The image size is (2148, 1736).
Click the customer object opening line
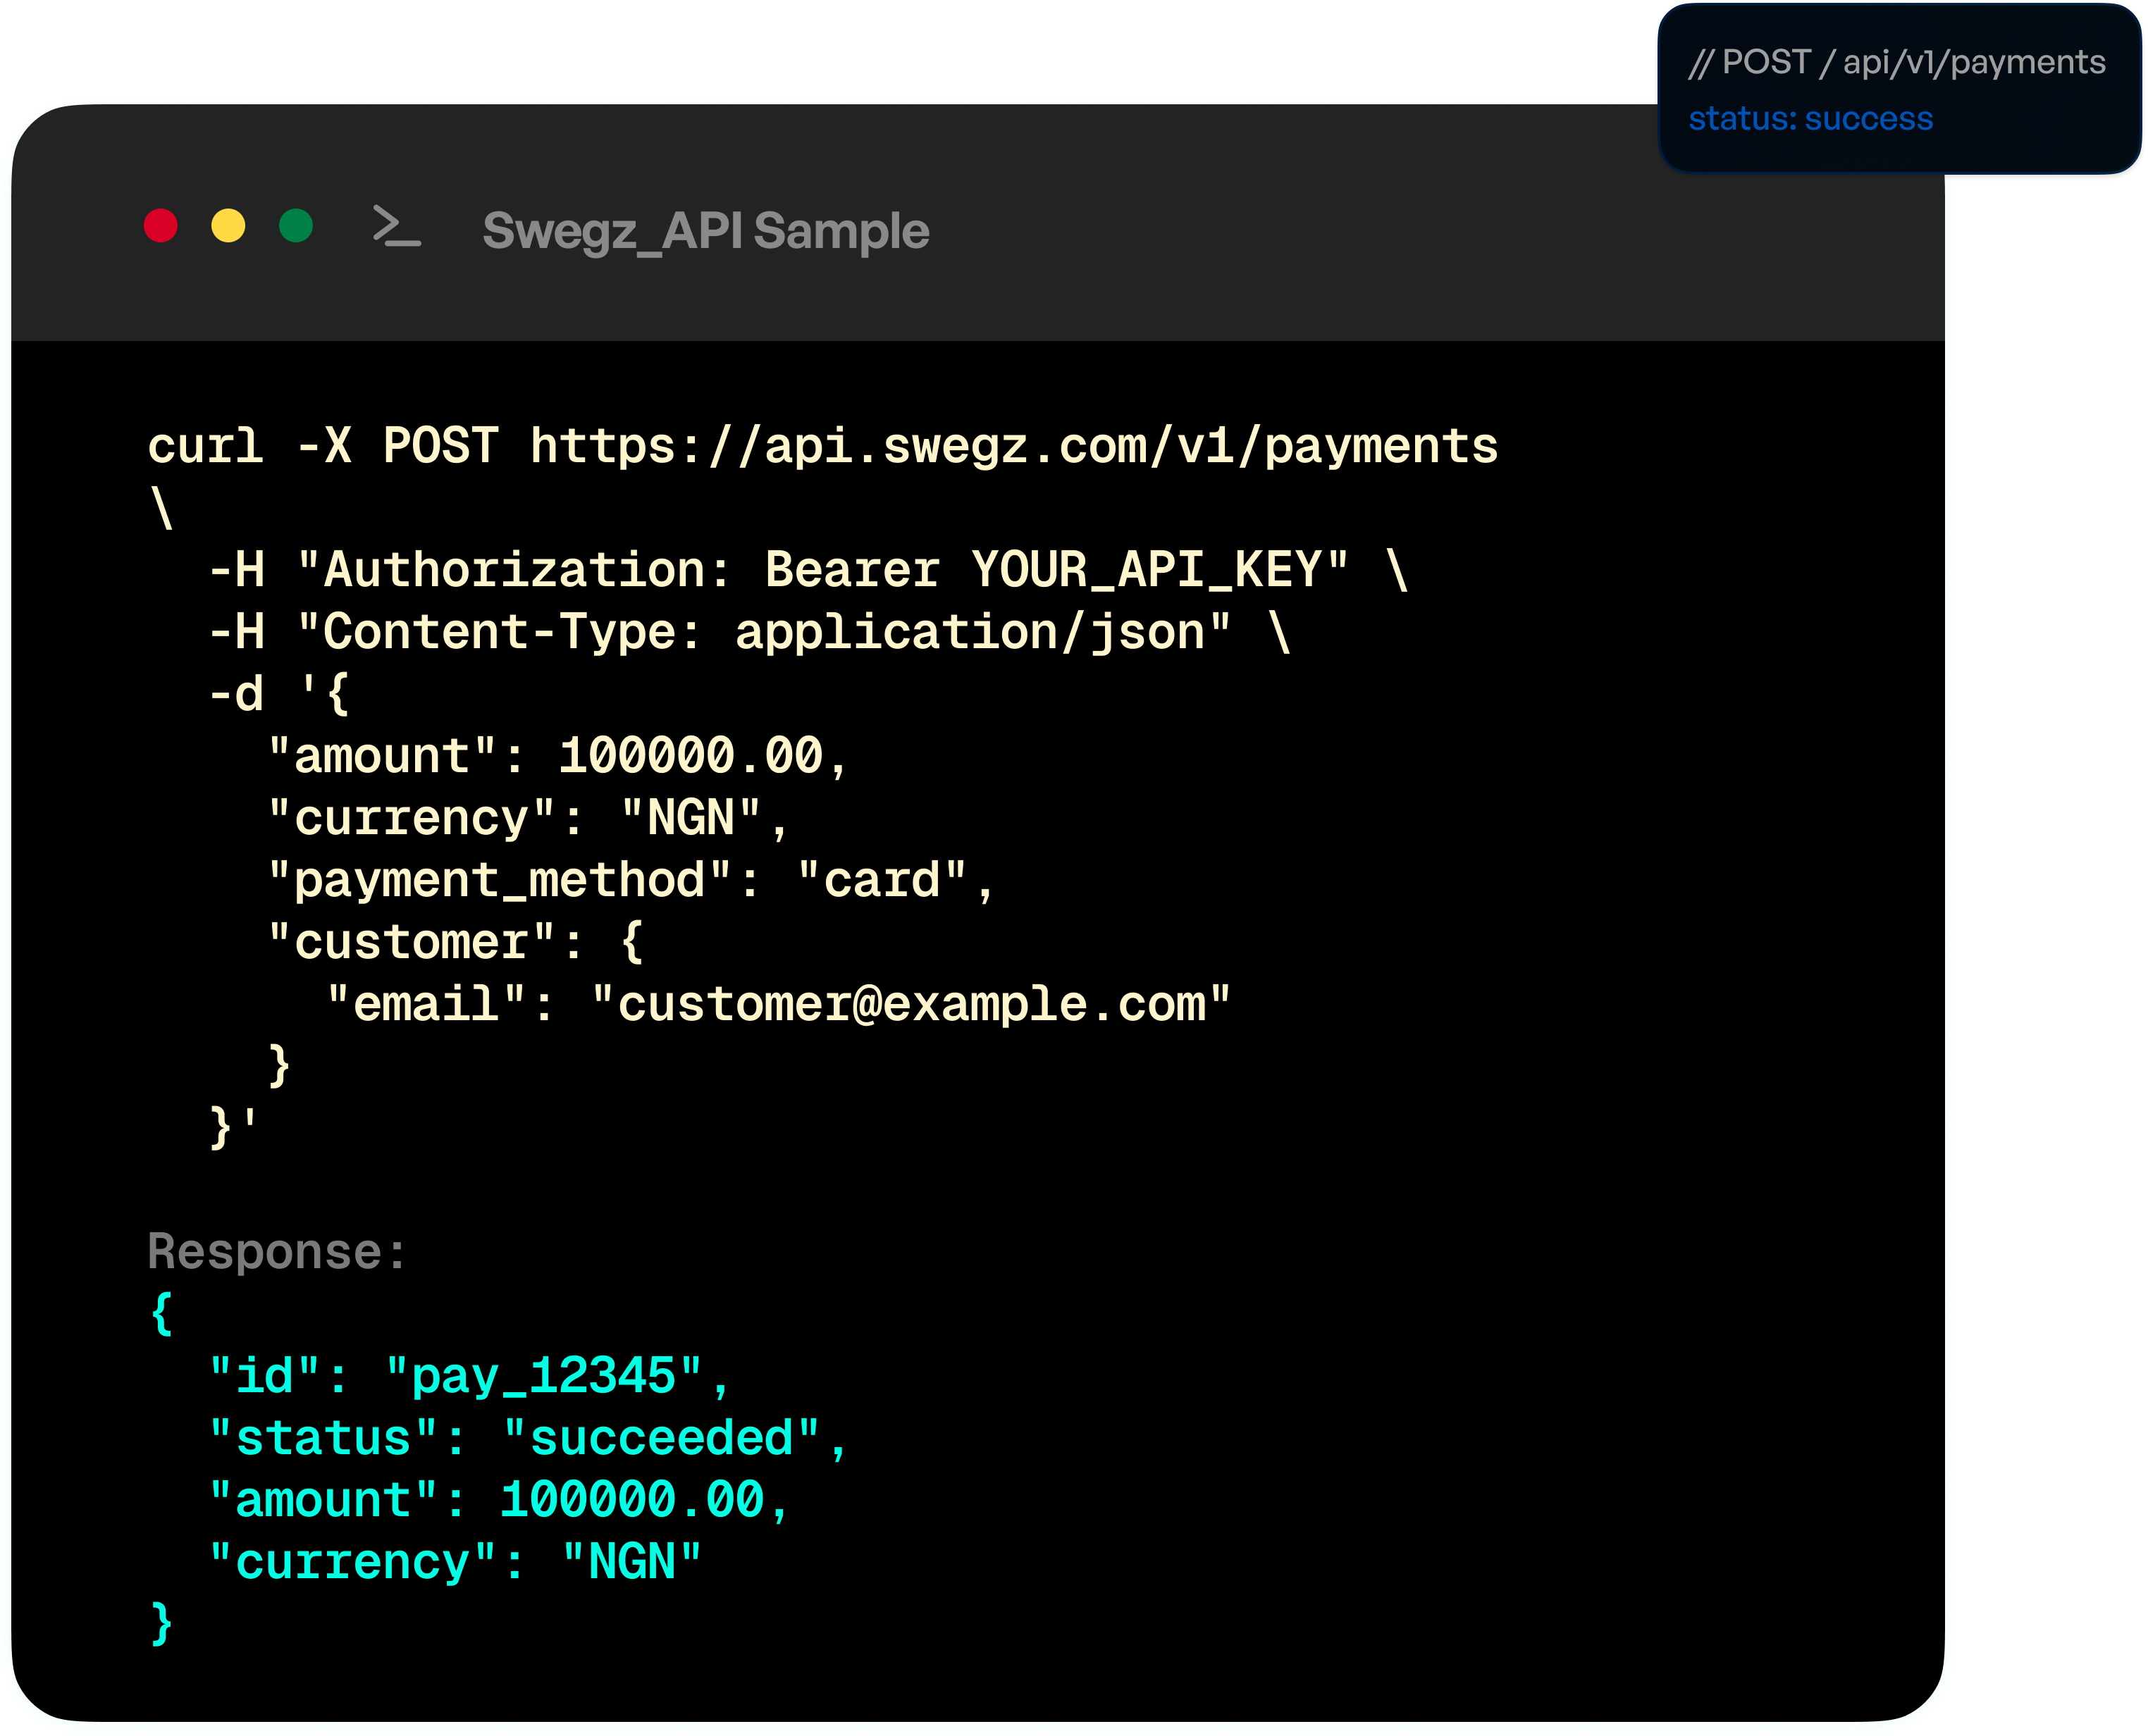455,942
